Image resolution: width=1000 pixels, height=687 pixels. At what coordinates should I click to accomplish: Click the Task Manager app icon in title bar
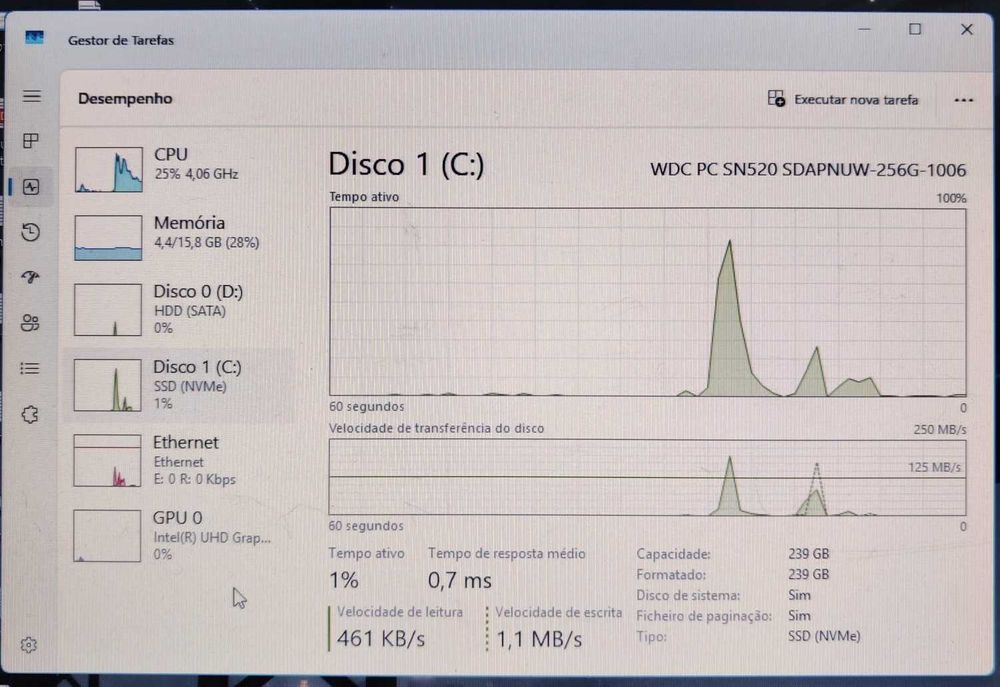pyautogui.click(x=34, y=38)
